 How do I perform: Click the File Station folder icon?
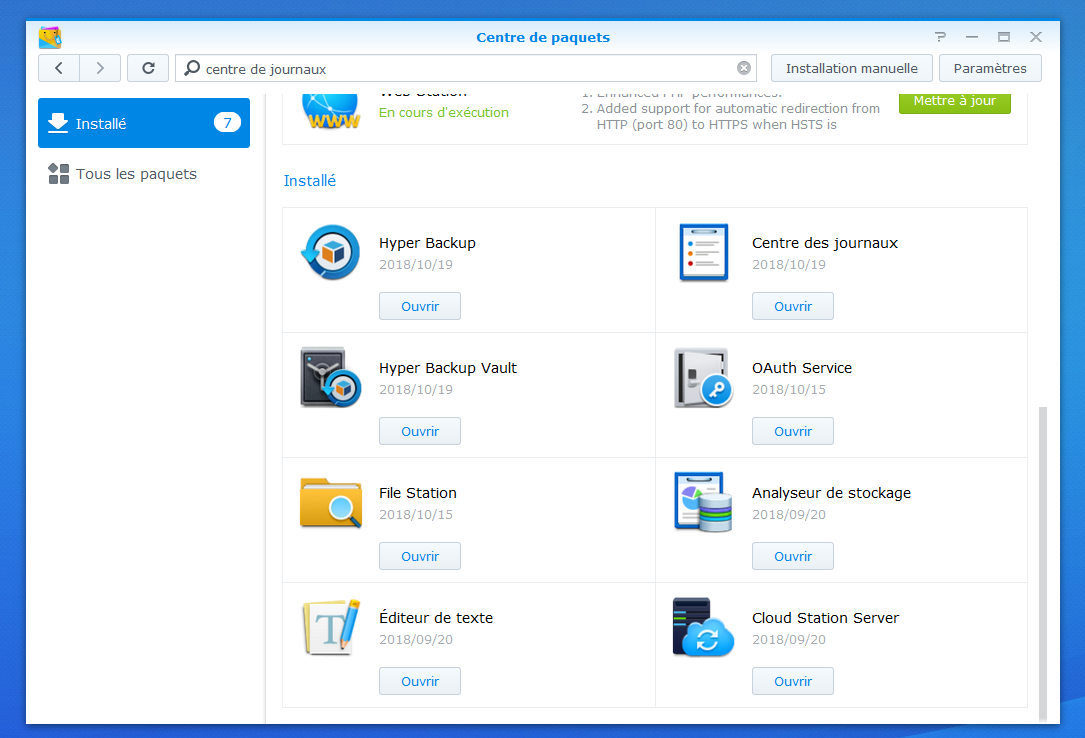pyautogui.click(x=331, y=503)
